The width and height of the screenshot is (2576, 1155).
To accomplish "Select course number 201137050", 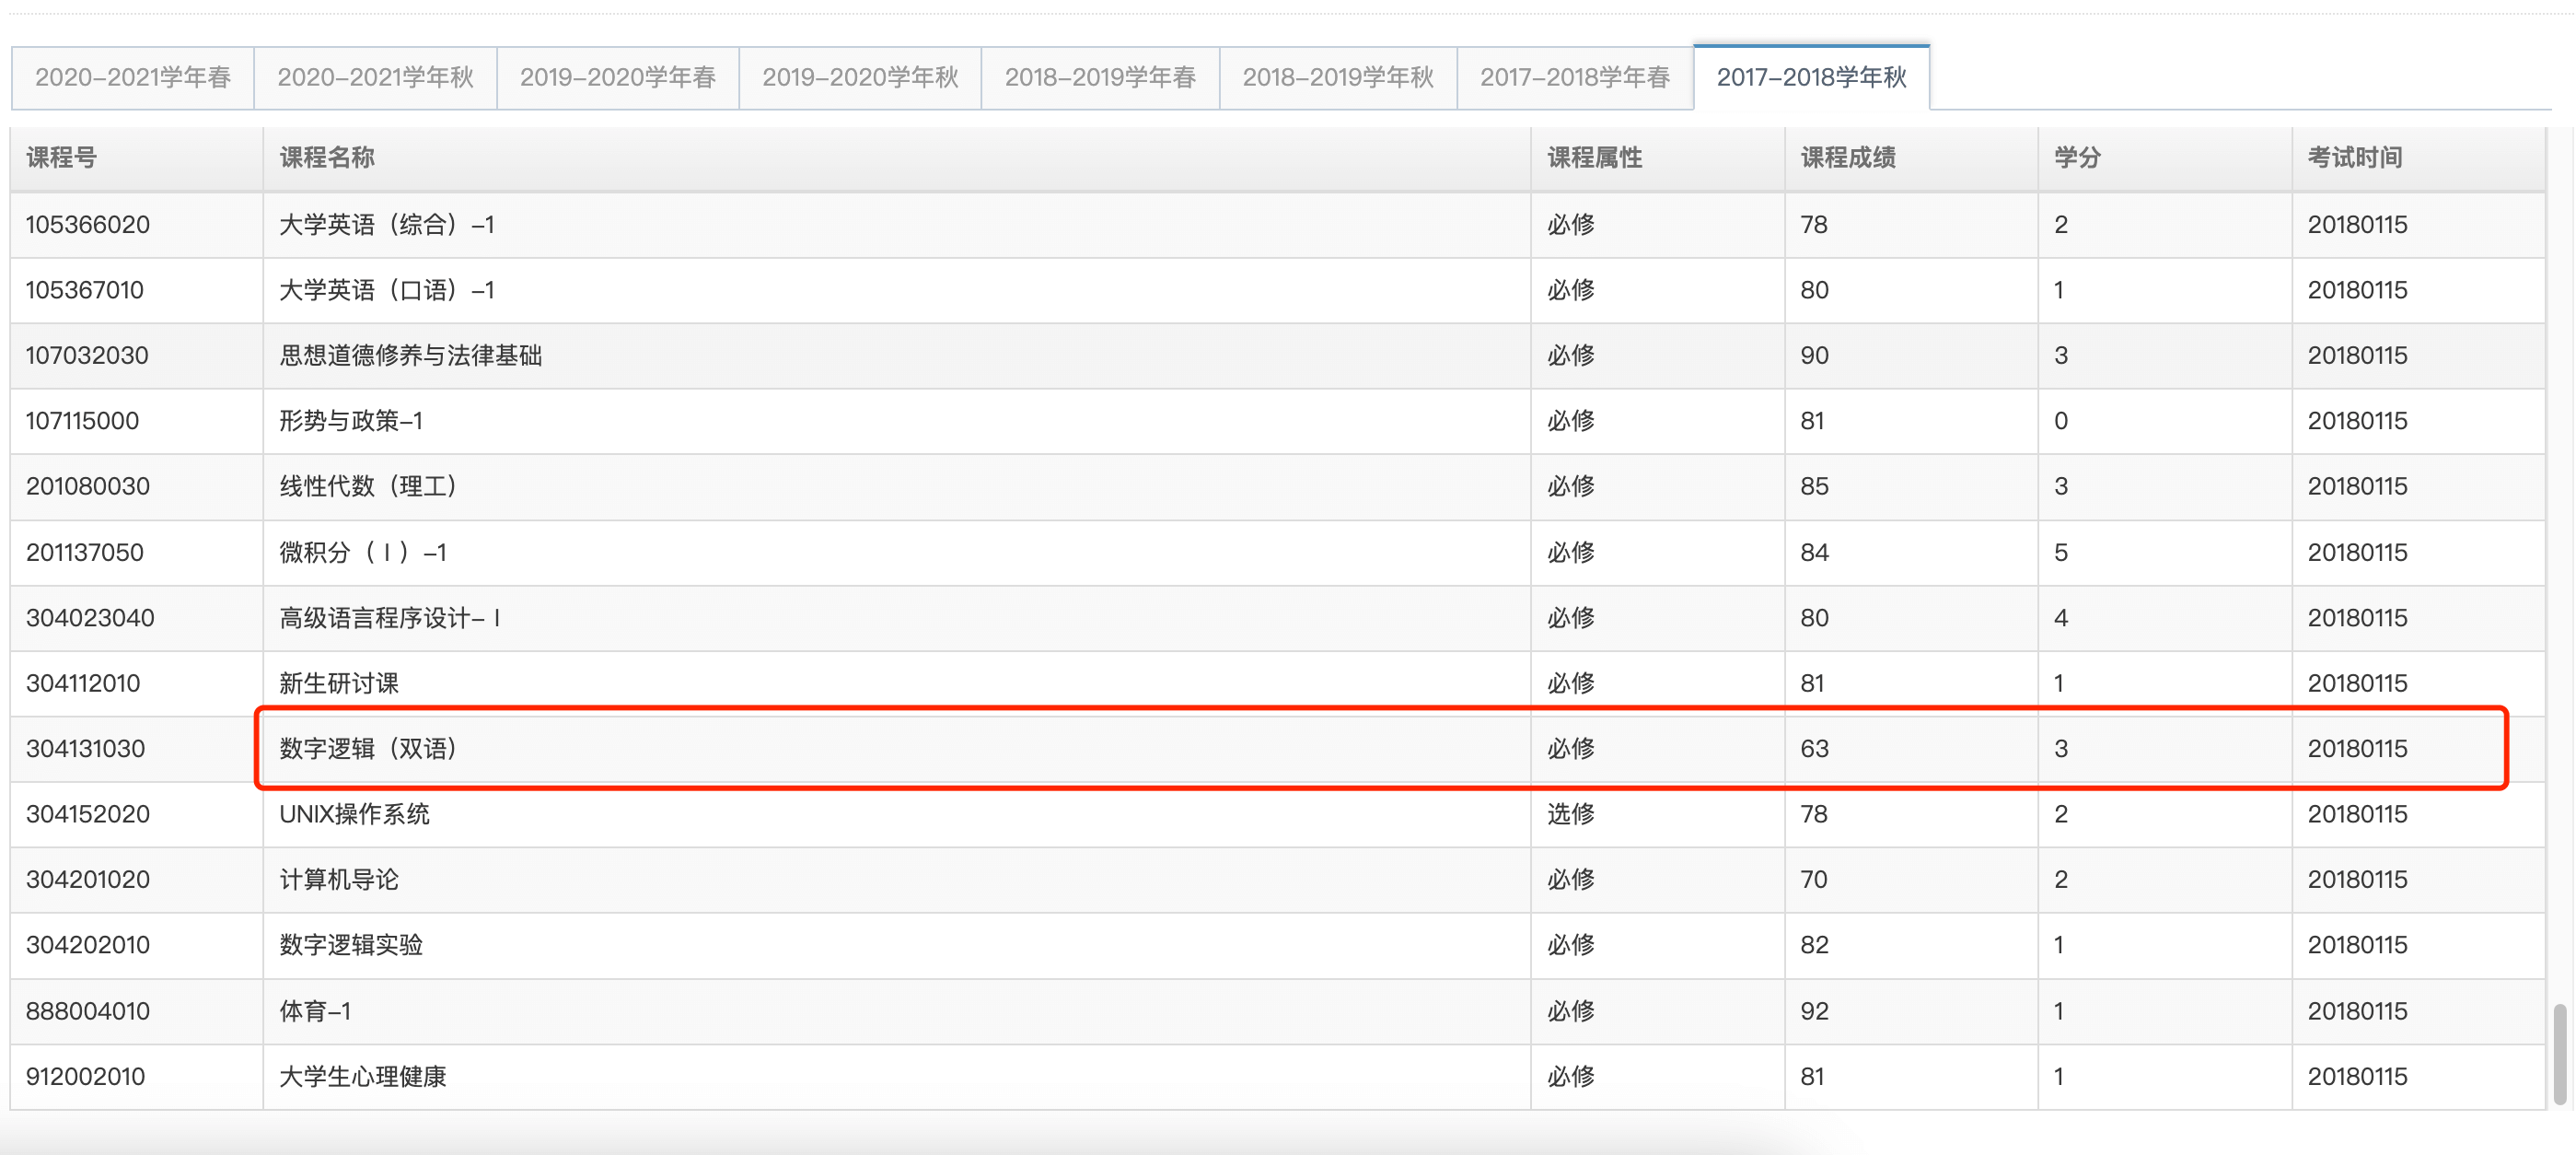I will pos(85,552).
